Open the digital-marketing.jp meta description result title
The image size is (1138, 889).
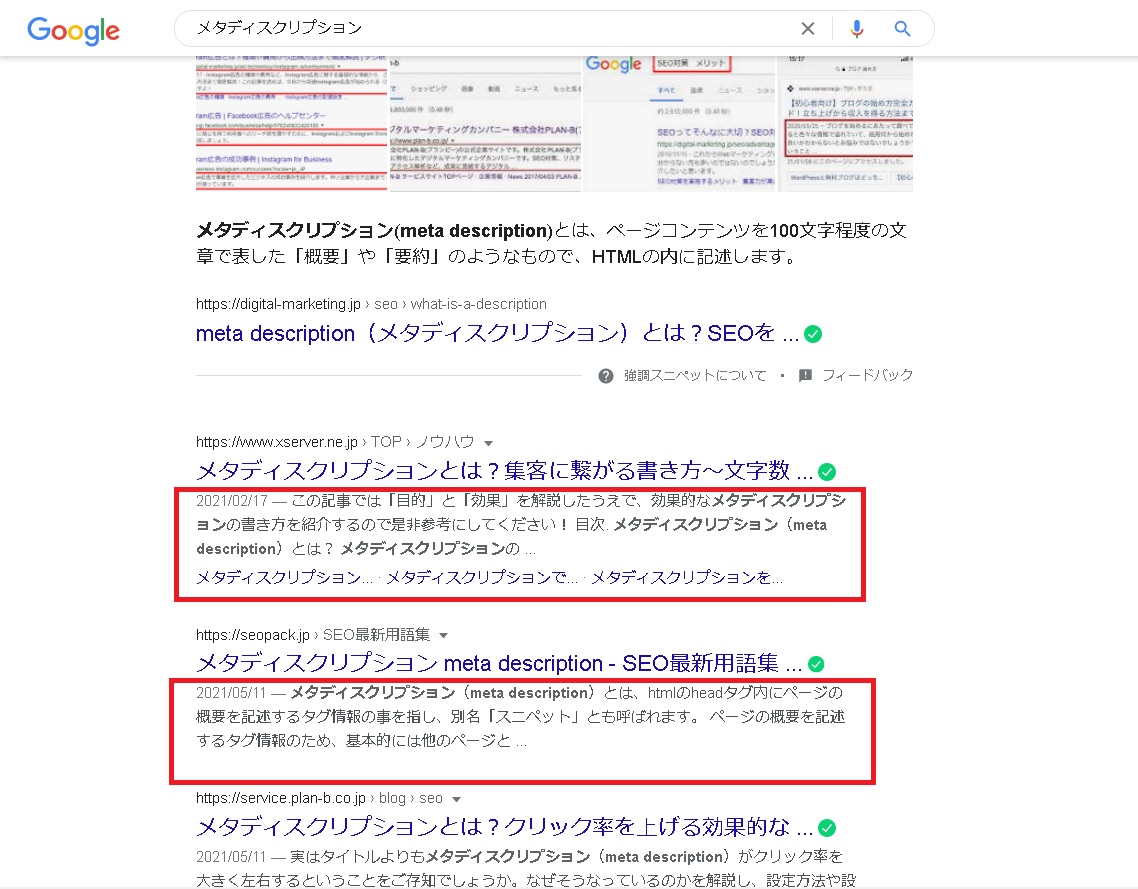497,333
